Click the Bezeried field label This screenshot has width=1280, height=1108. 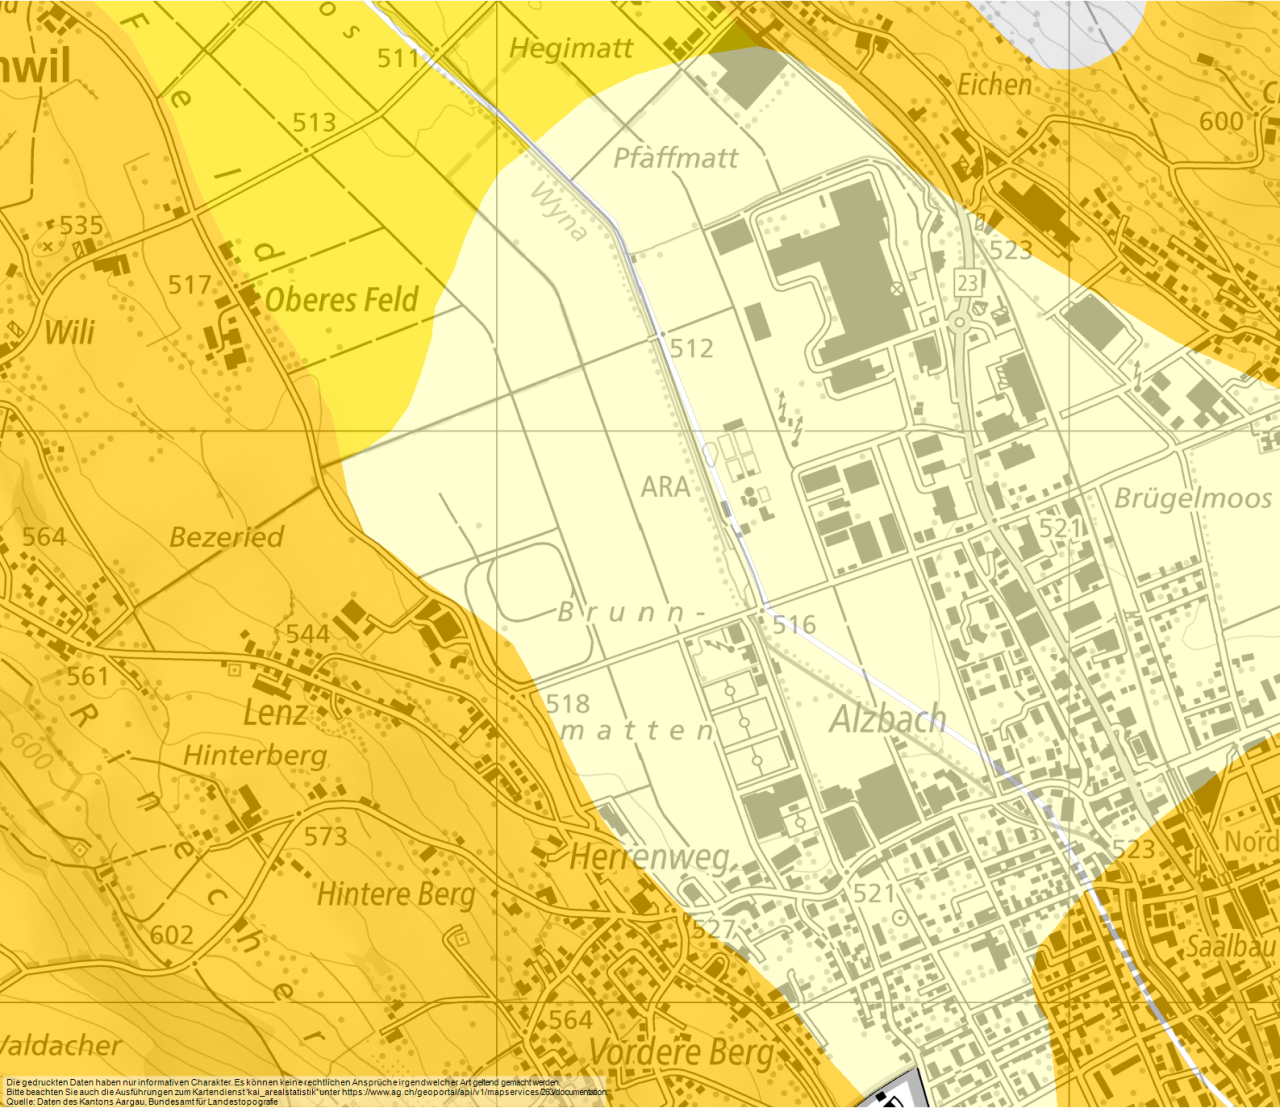coord(227,537)
